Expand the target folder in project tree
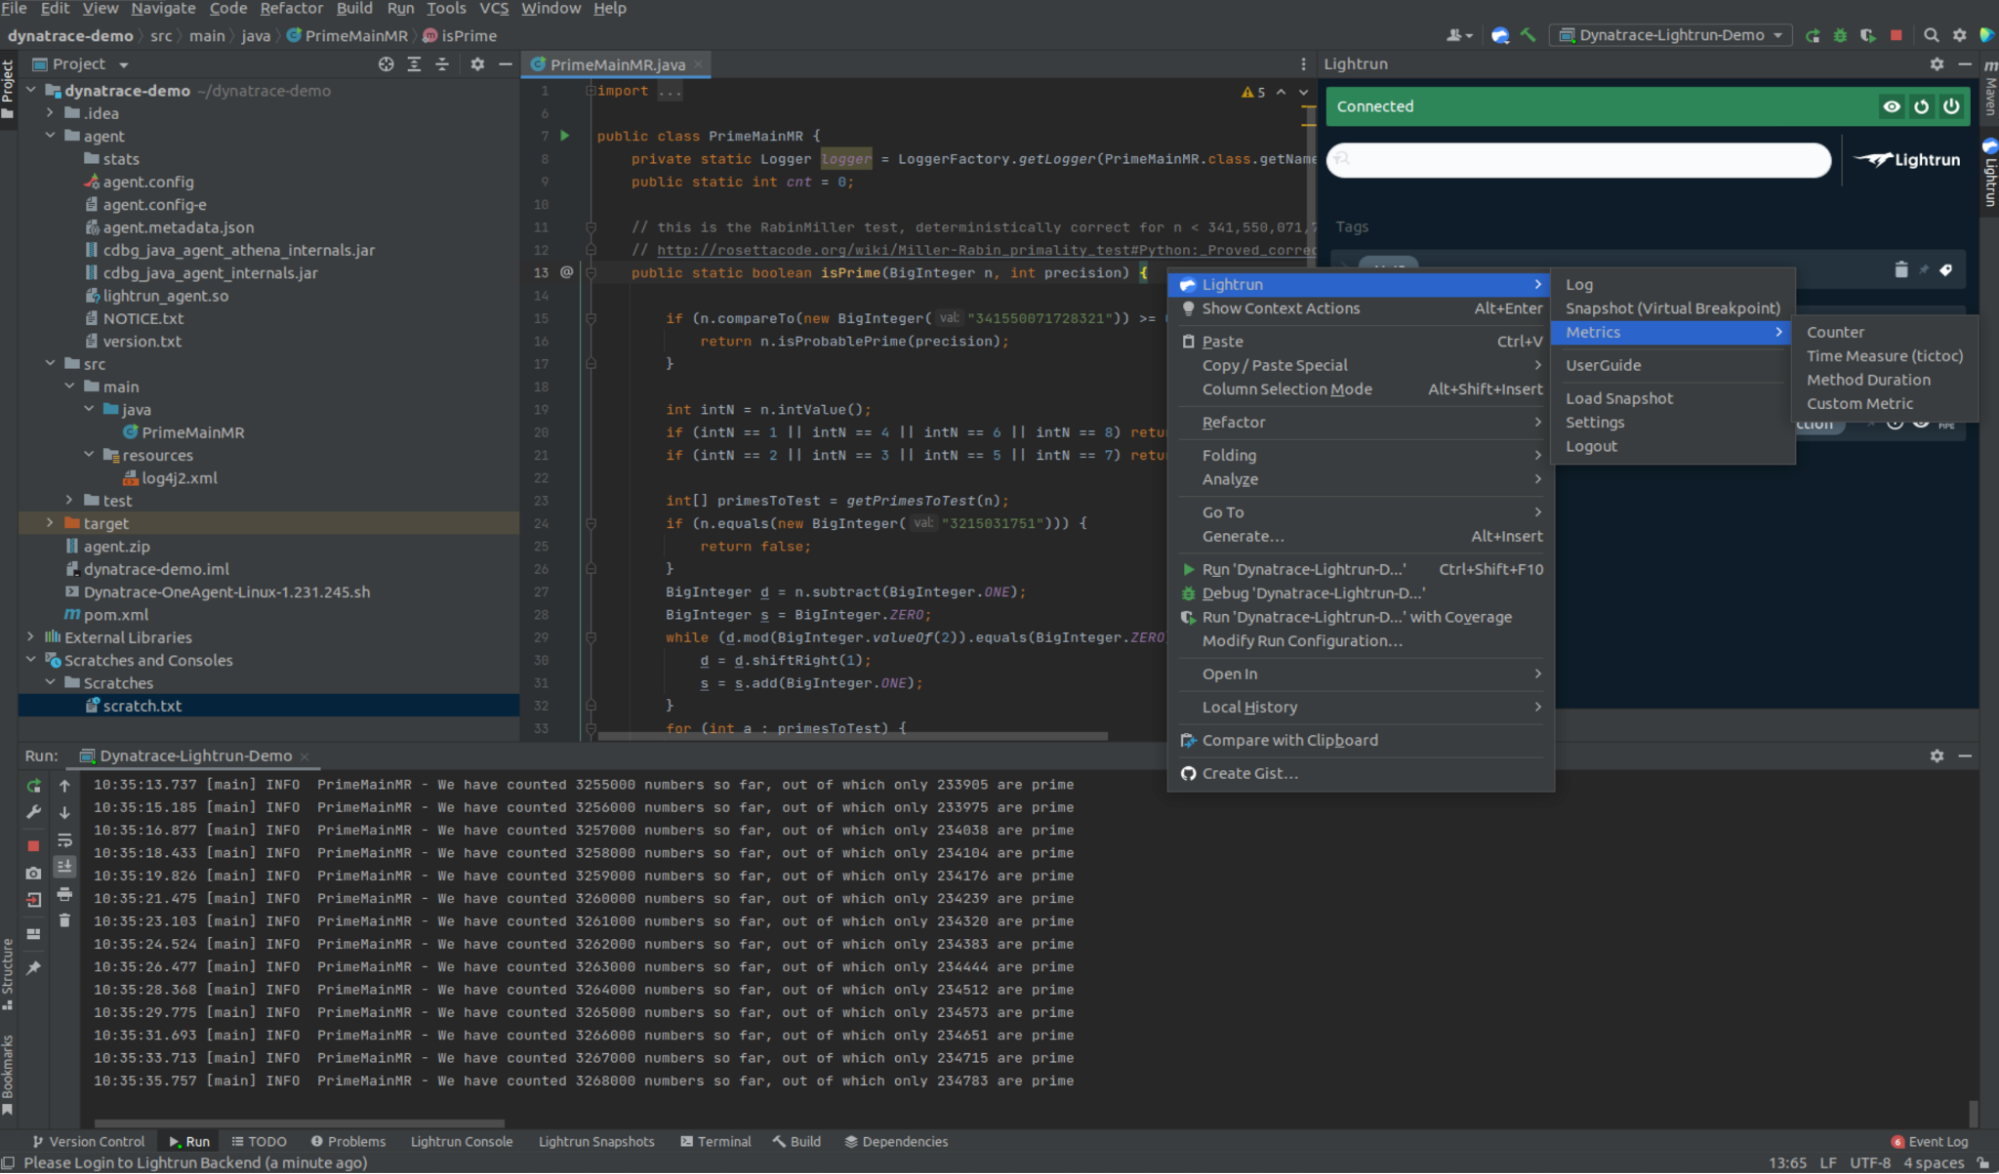The height and width of the screenshot is (1174, 1999). pos(50,523)
